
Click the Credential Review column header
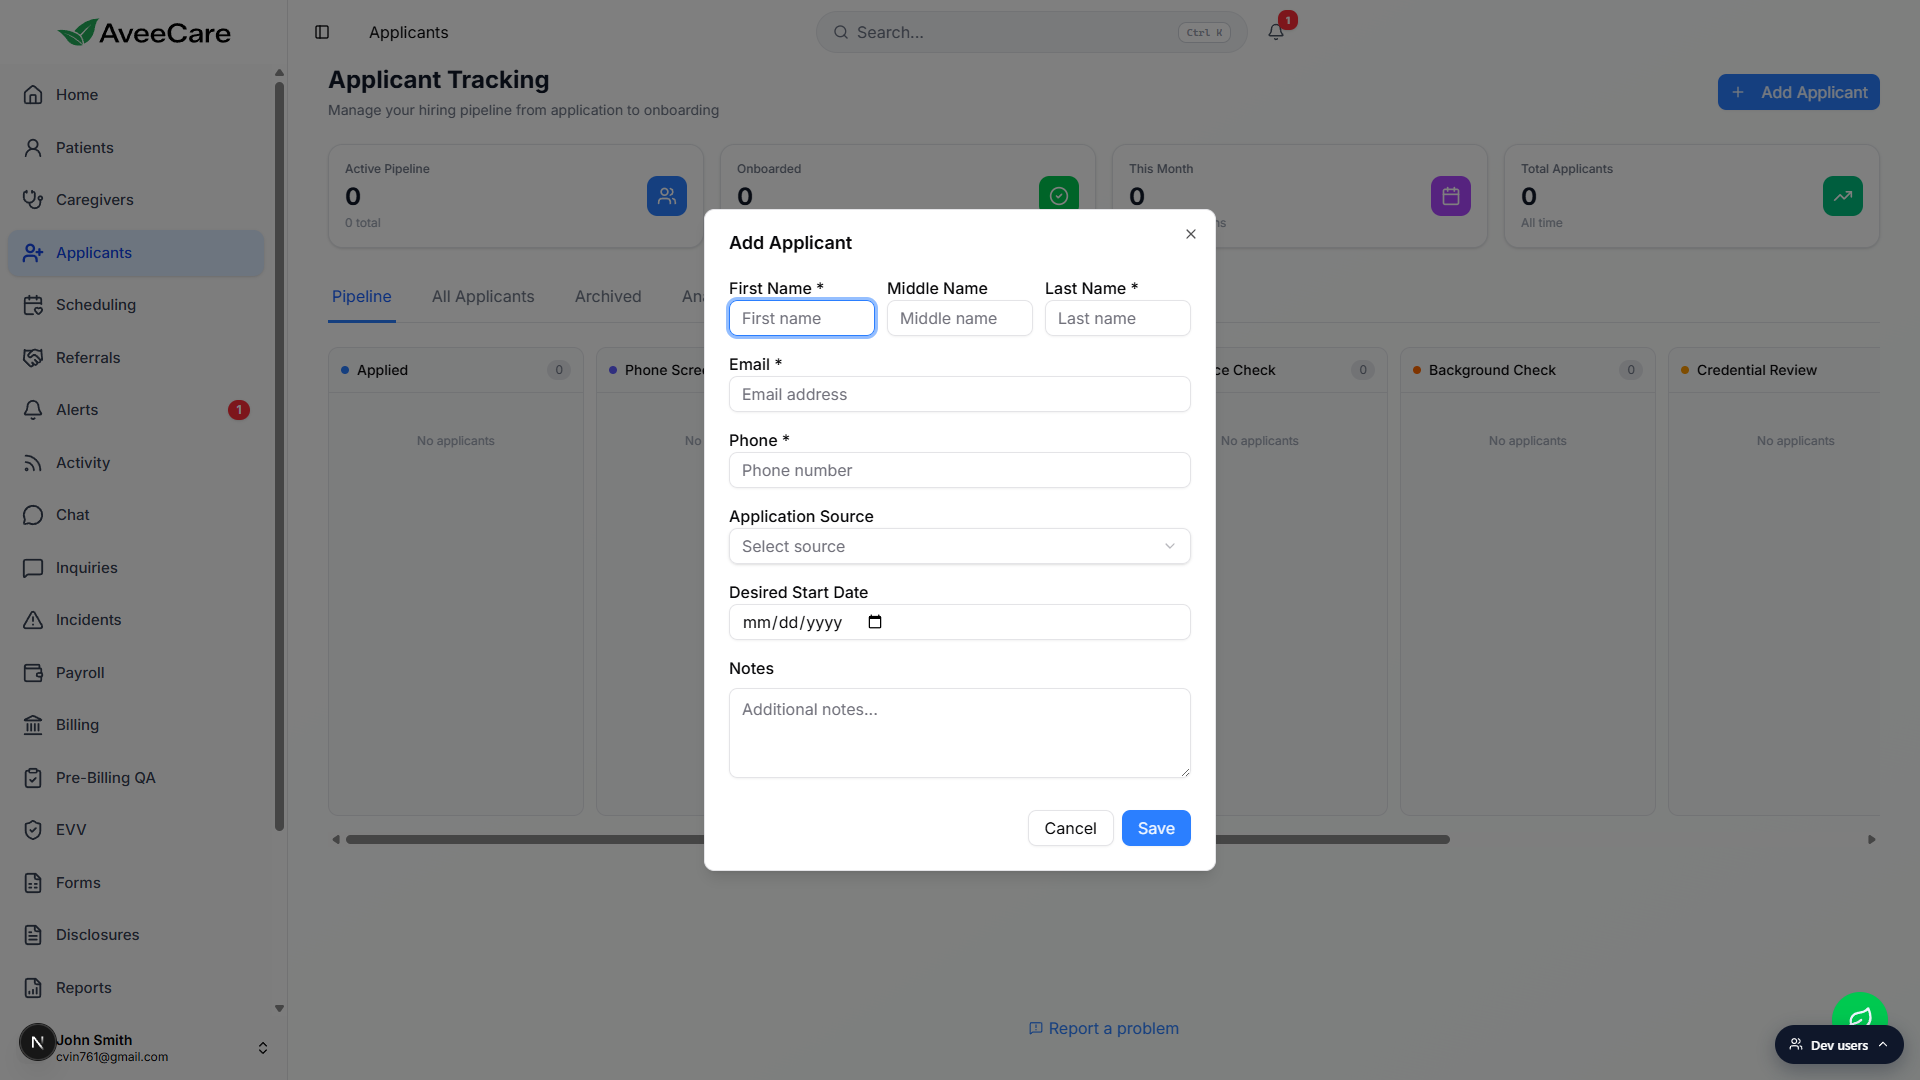click(1774, 370)
